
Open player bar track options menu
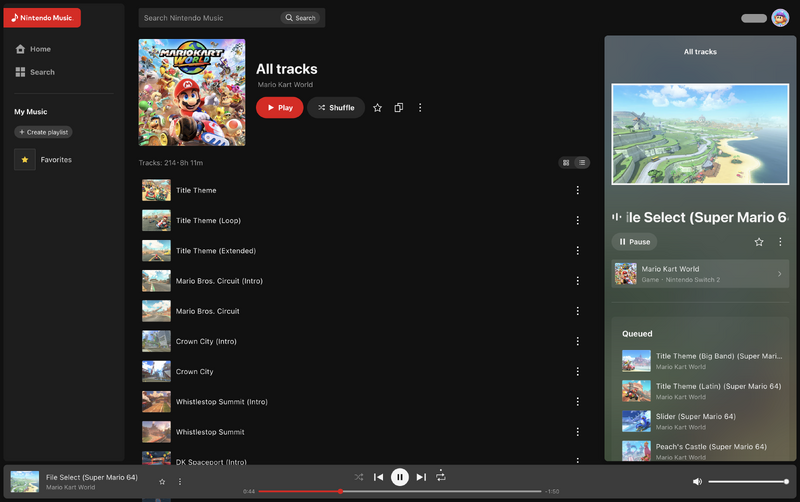point(180,482)
